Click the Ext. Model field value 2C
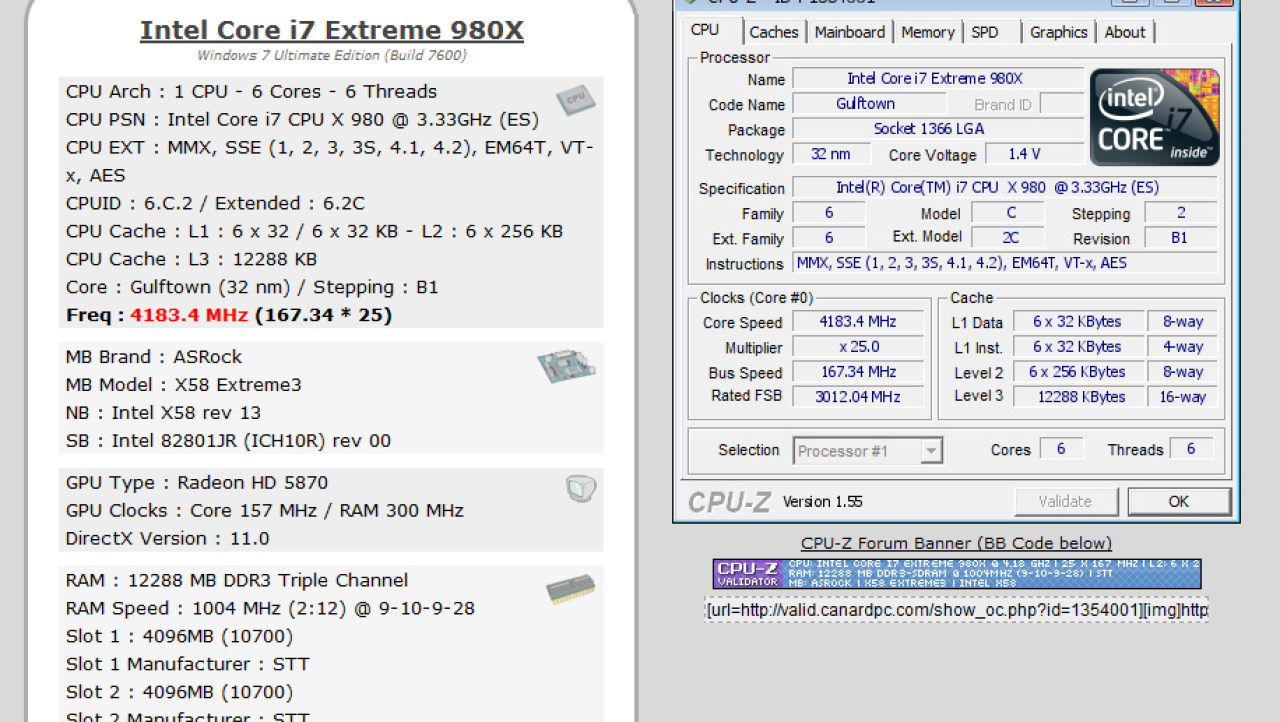This screenshot has width=1280, height=722. [x=1008, y=238]
